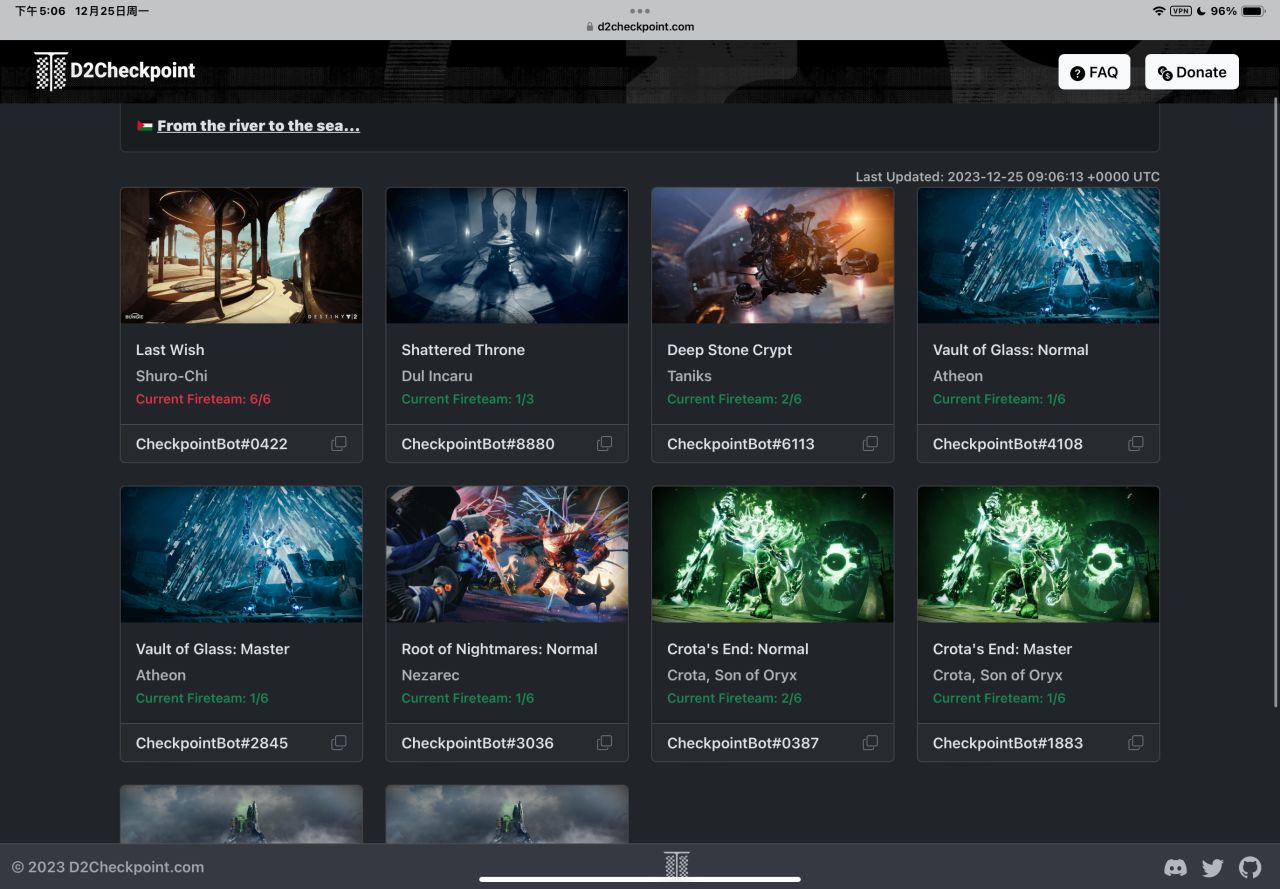Copy CheckpointBot#0387 name via copy icon

coord(870,742)
